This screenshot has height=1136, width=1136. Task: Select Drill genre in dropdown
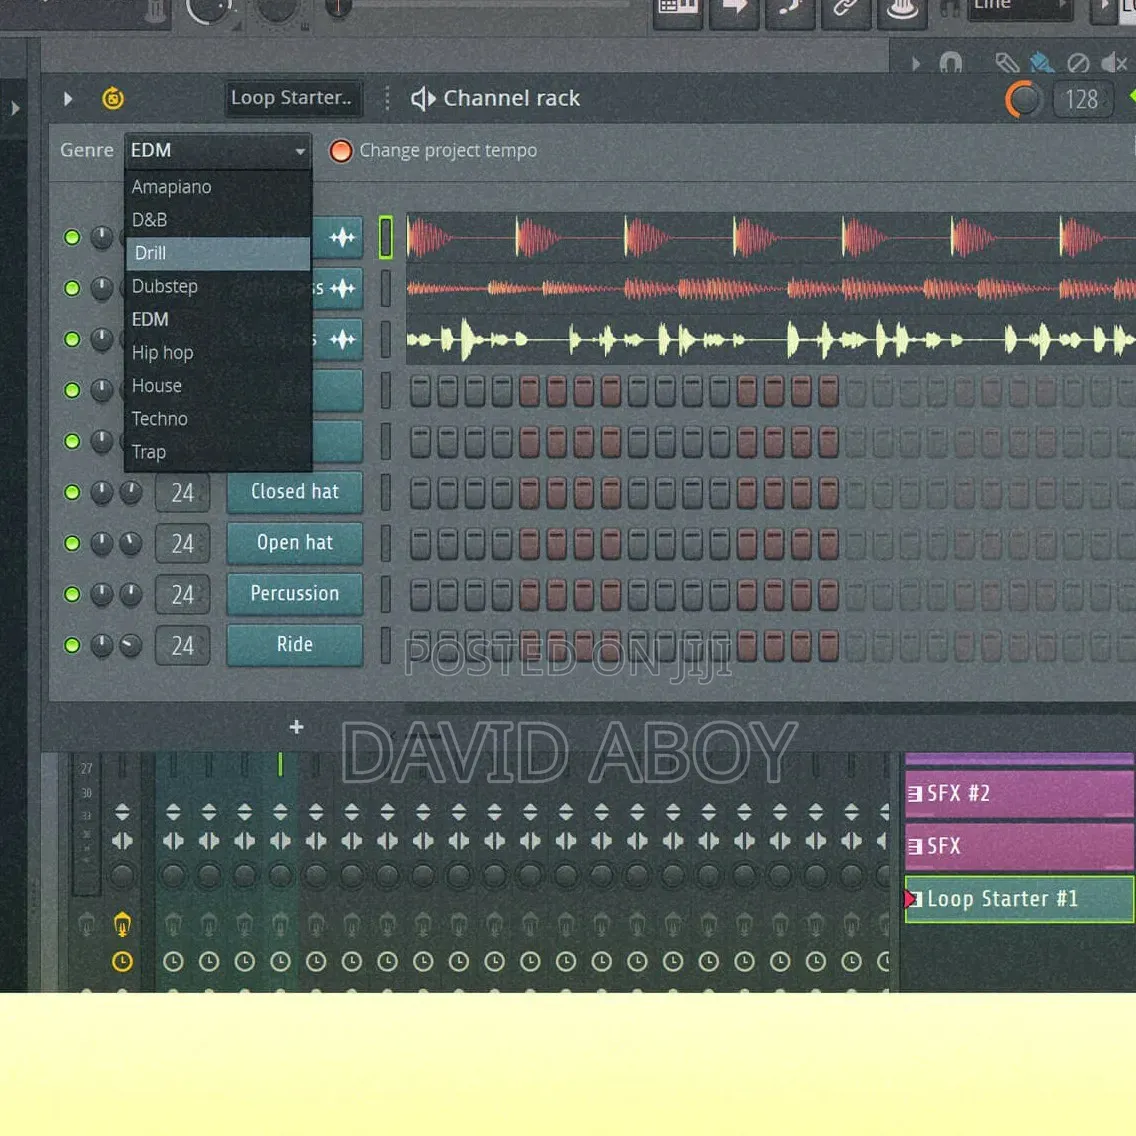(x=218, y=253)
